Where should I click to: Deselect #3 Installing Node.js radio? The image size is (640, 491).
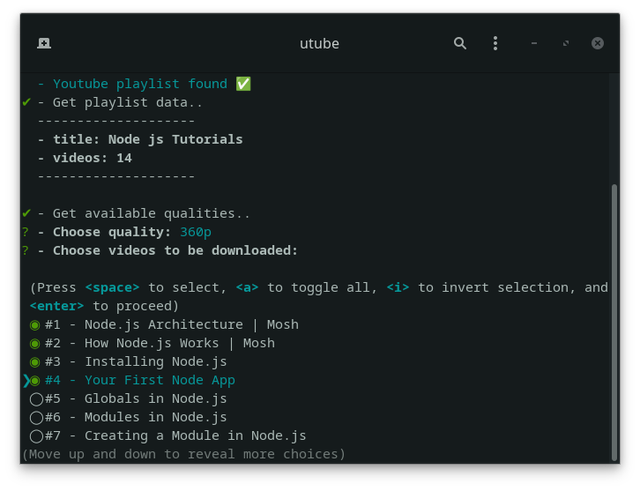tap(35, 362)
